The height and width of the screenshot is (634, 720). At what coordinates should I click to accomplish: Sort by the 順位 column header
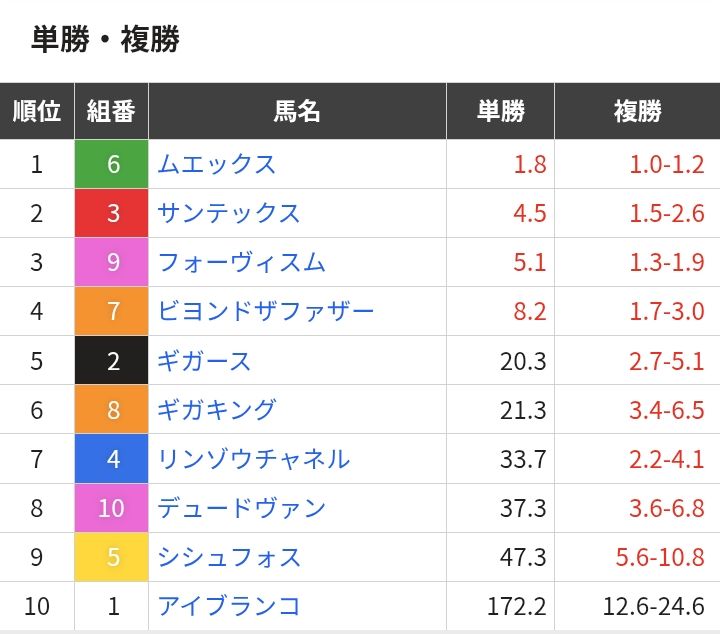point(37,111)
